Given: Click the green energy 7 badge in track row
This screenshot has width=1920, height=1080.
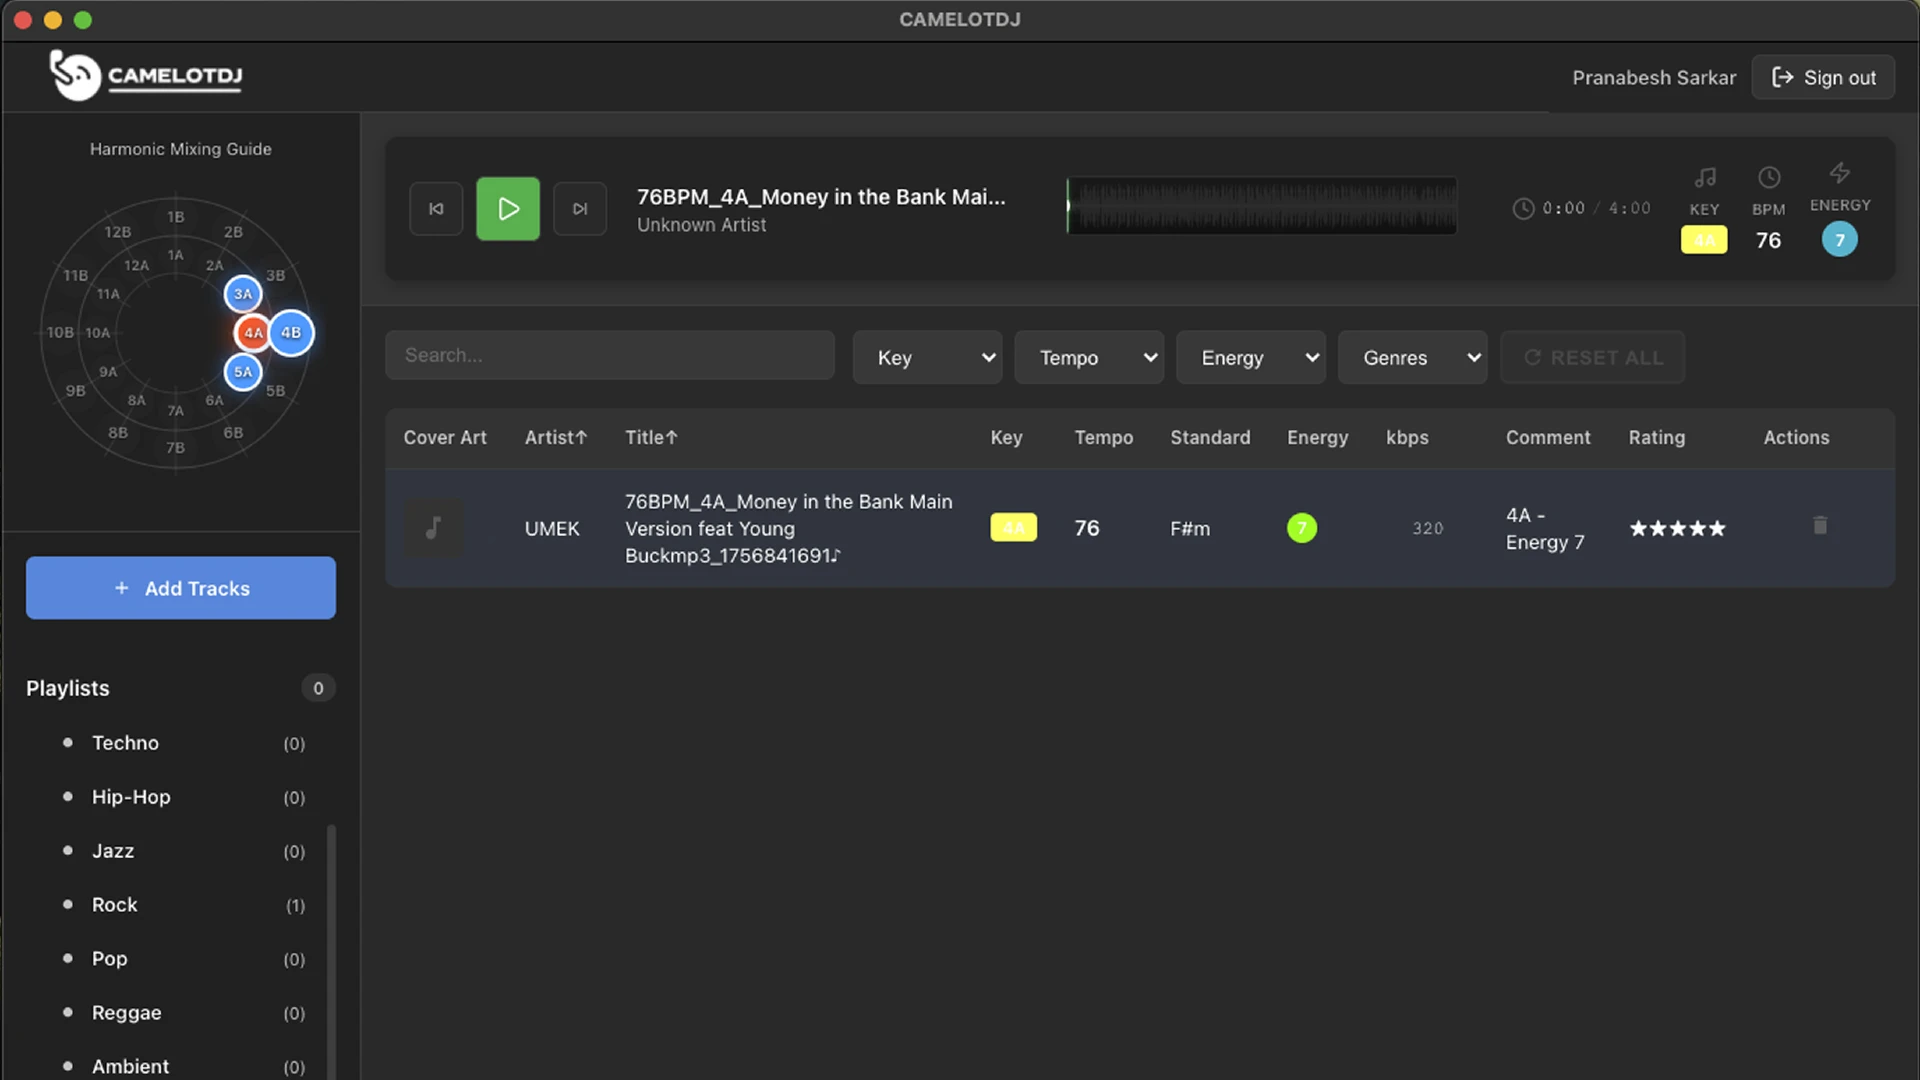Looking at the screenshot, I should click(x=1302, y=527).
